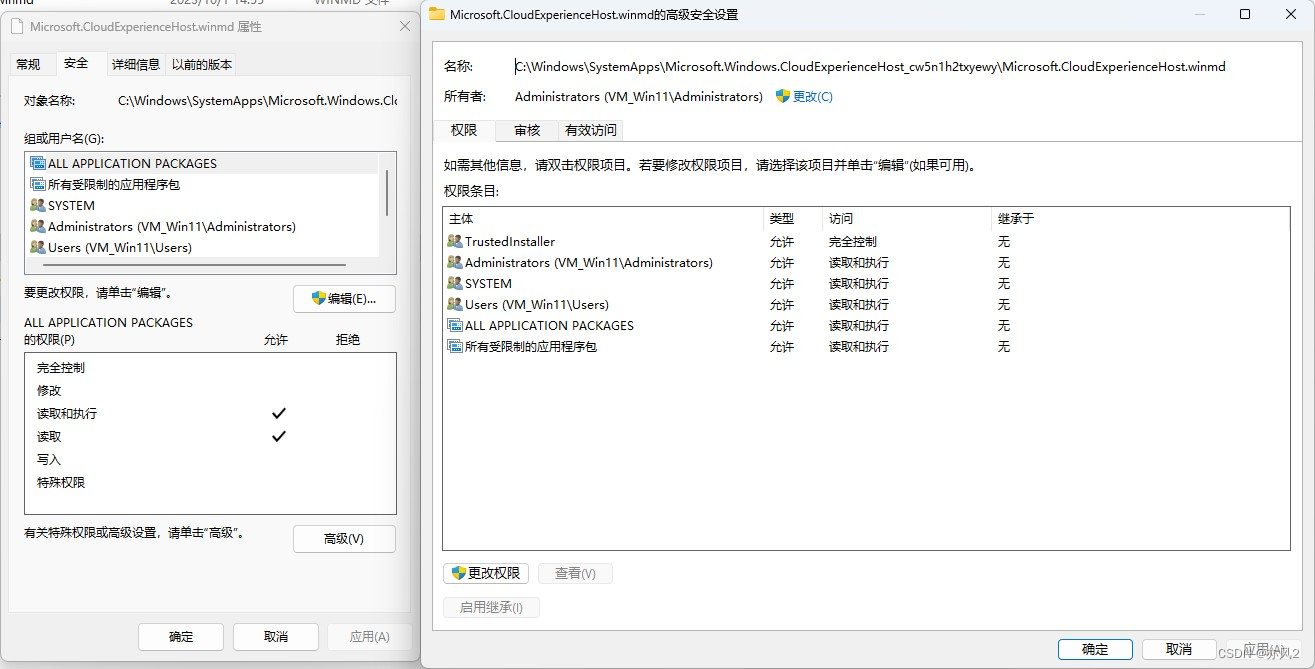The width and height of the screenshot is (1315, 669).
Task: Click the SYSTEM icon in the permission entries
Action: point(455,283)
